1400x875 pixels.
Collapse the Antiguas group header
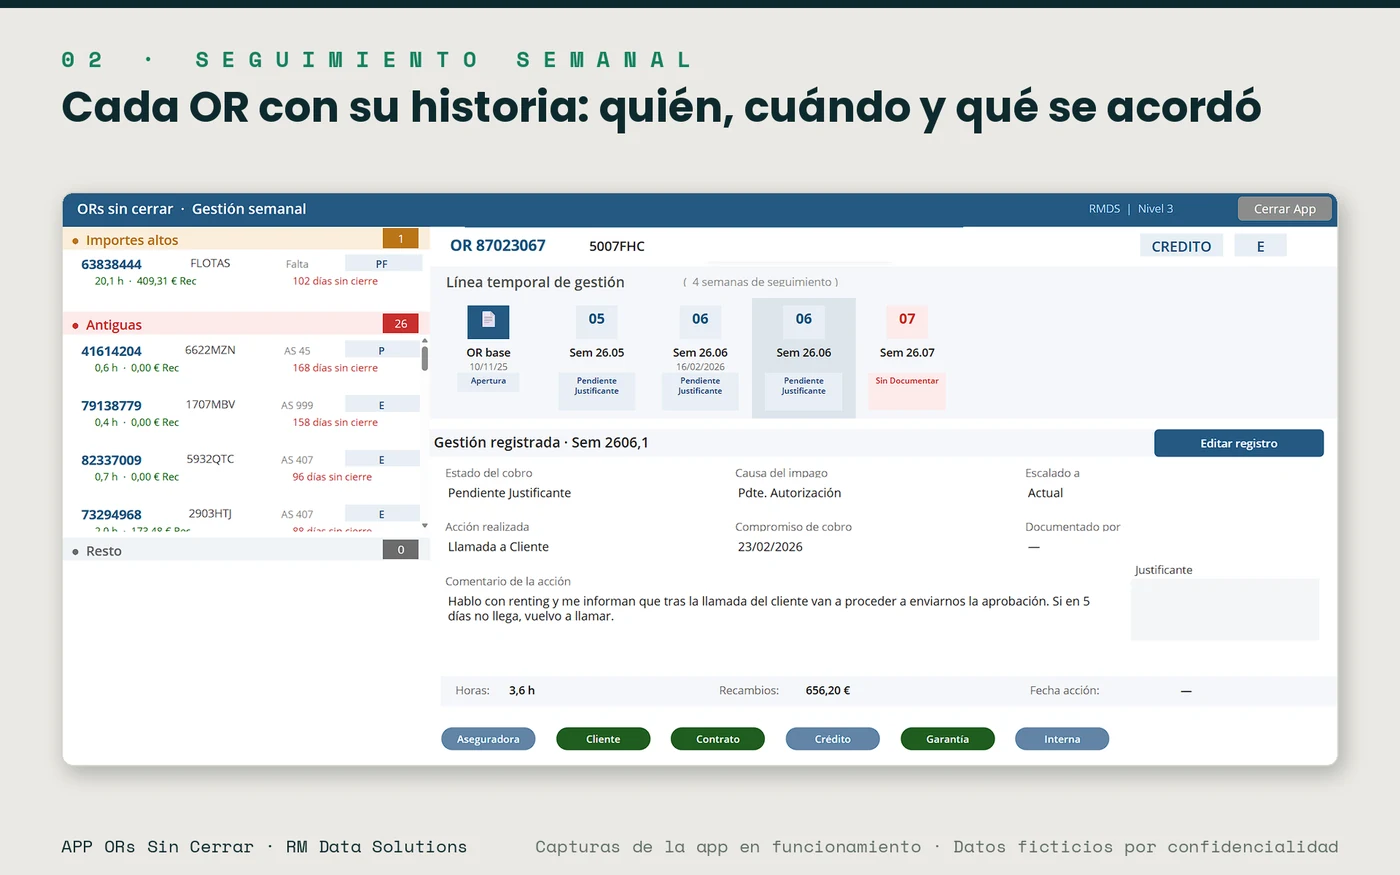point(246,324)
